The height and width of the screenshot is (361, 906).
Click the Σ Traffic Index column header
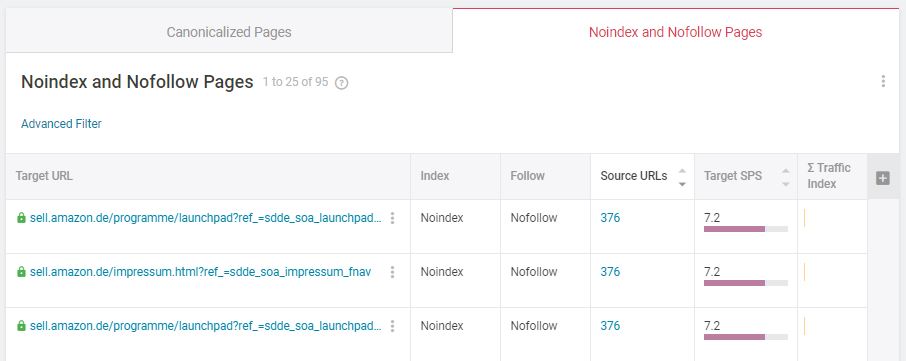point(829,176)
